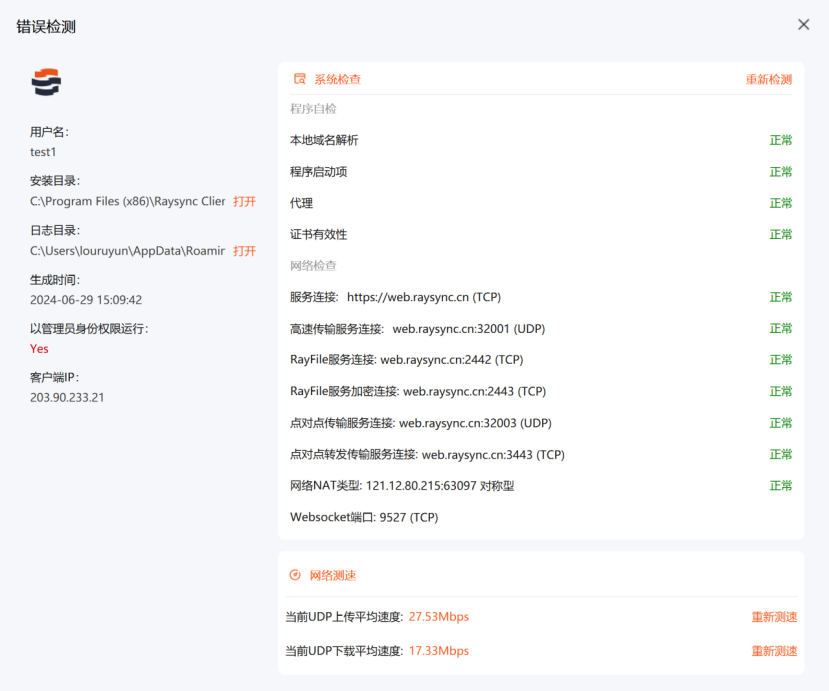Viewport: 829px width, 691px height.
Task: Click the red Yes administrator value
Action: (x=39, y=349)
